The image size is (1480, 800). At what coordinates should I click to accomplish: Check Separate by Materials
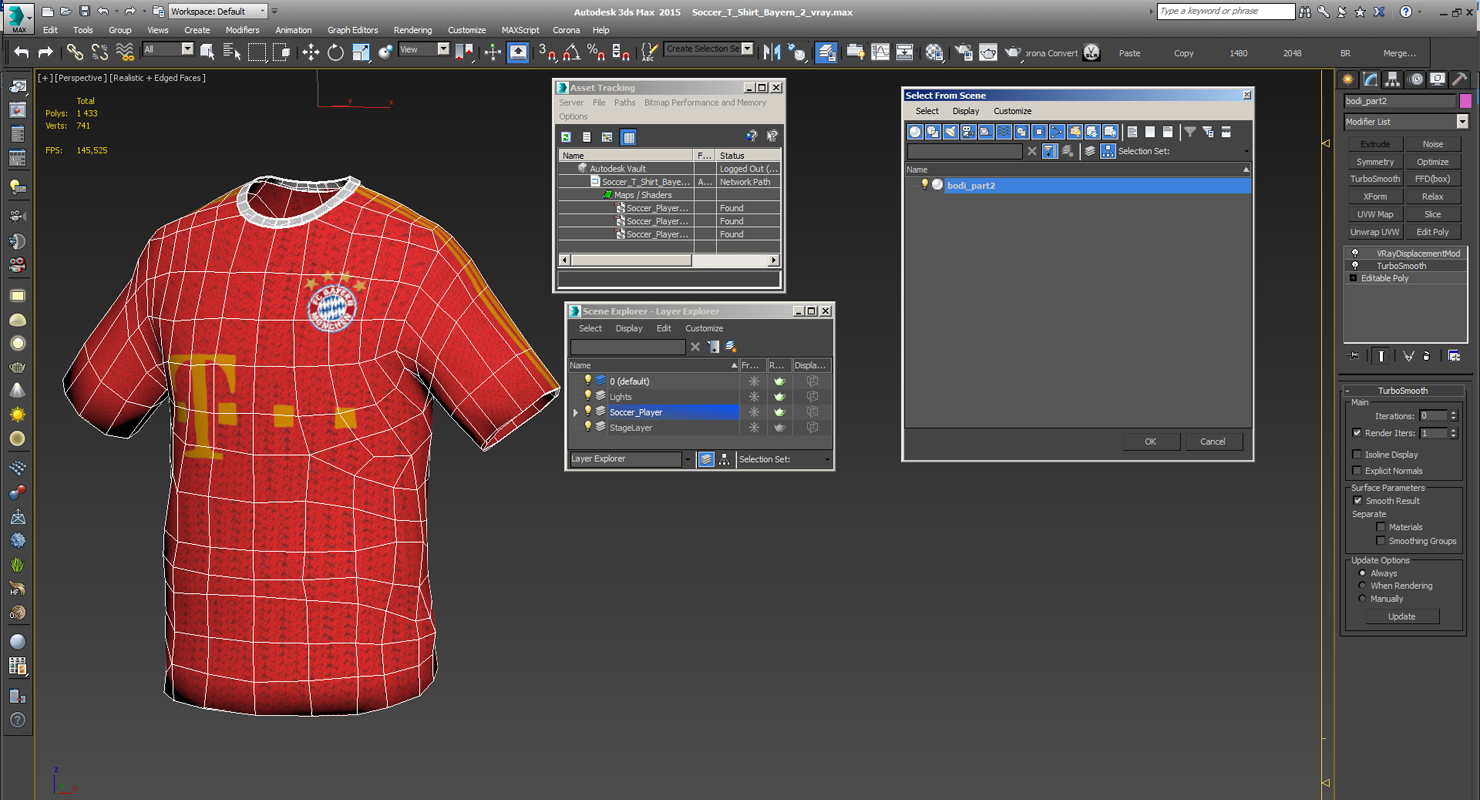1381,527
